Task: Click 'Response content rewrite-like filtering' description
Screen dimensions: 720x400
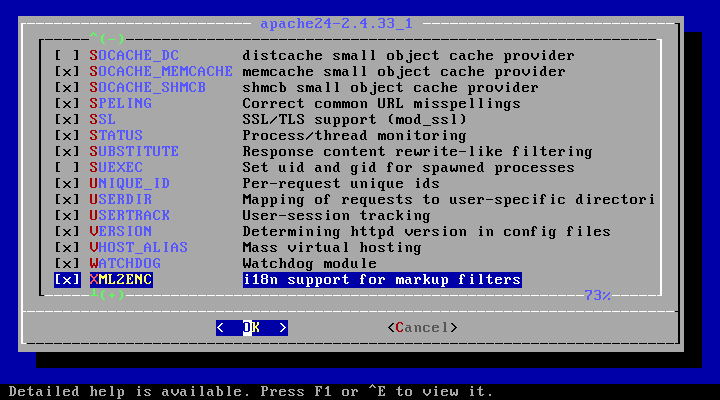Action: (417, 152)
